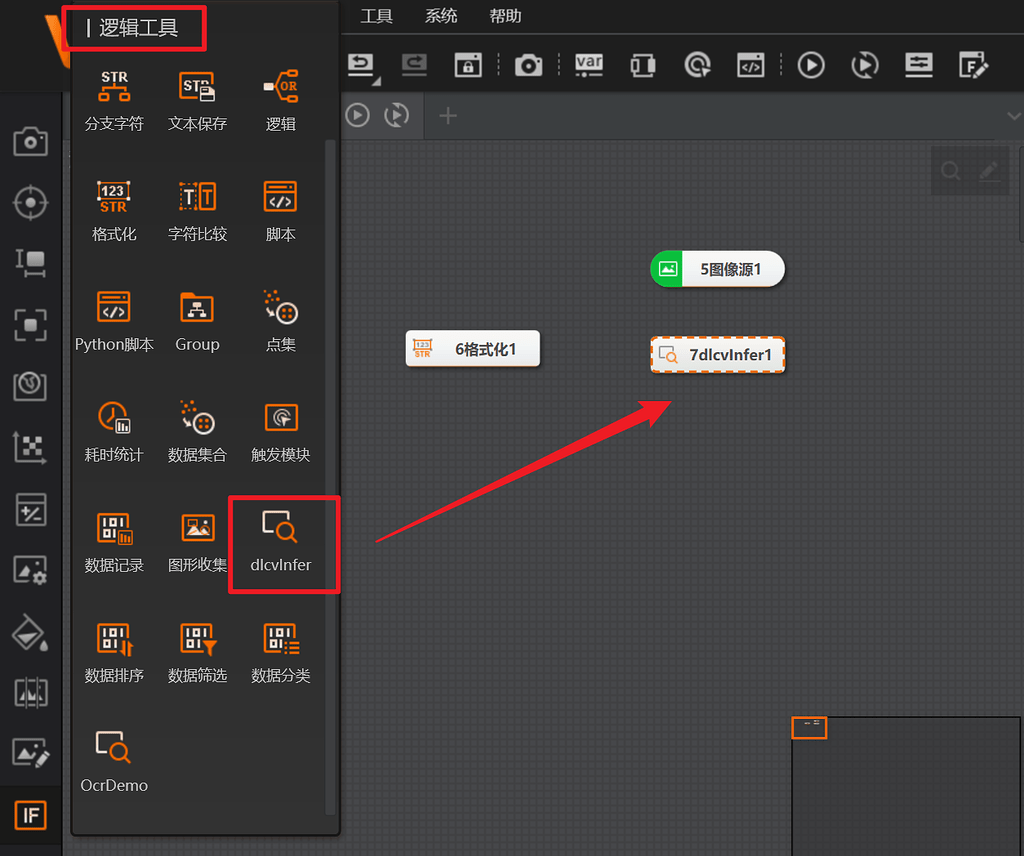This screenshot has height=856, width=1024.
Task: Open the circular lens category in sidebar
Action: click(x=31, y=386)
